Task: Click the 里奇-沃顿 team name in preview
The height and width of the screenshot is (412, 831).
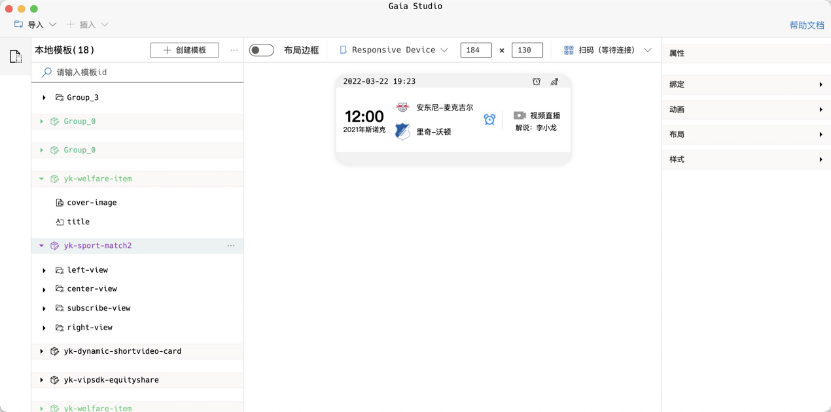Action: click(434, 132)
